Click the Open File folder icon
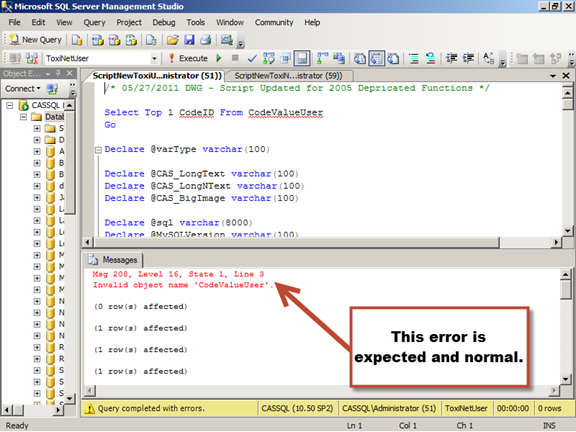Viewport: 576px width, 432px height. 172,40
